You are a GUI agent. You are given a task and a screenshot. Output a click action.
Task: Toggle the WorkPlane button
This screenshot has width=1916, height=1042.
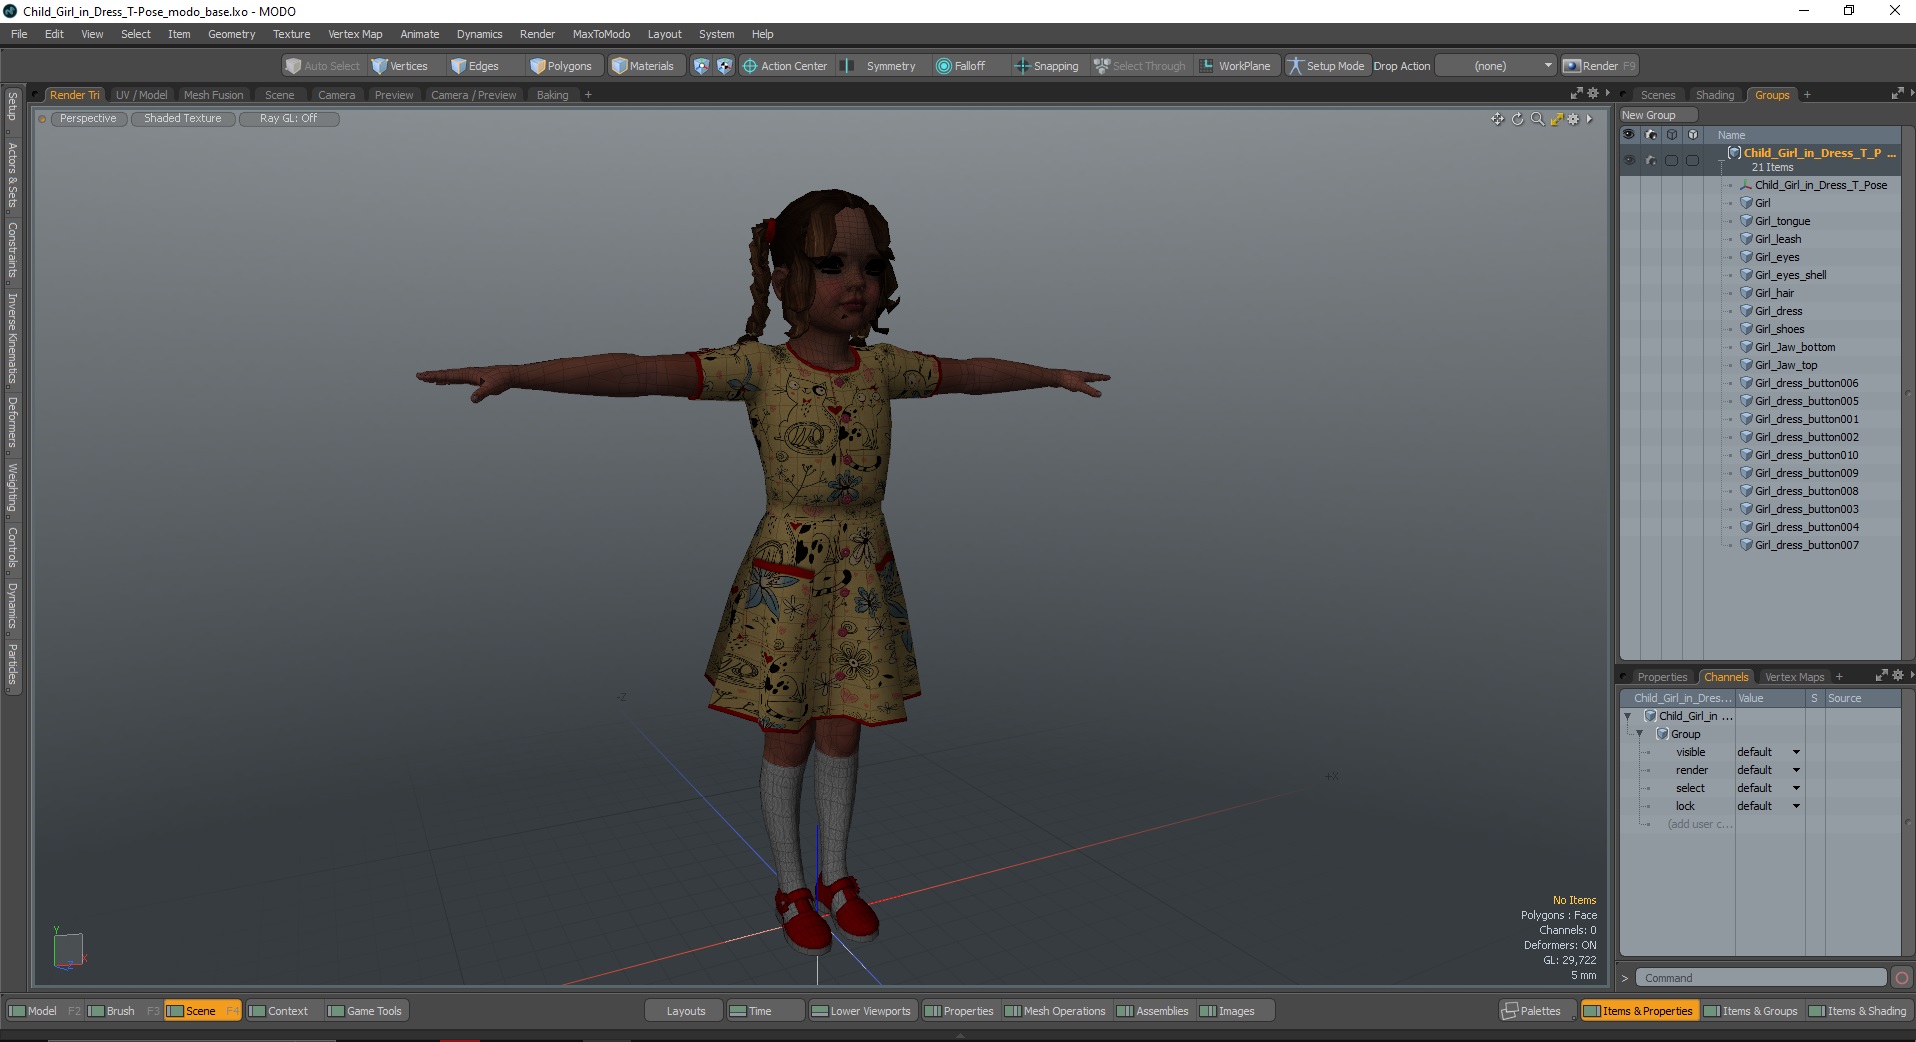pyautogui.click(x=1235, y=66)
